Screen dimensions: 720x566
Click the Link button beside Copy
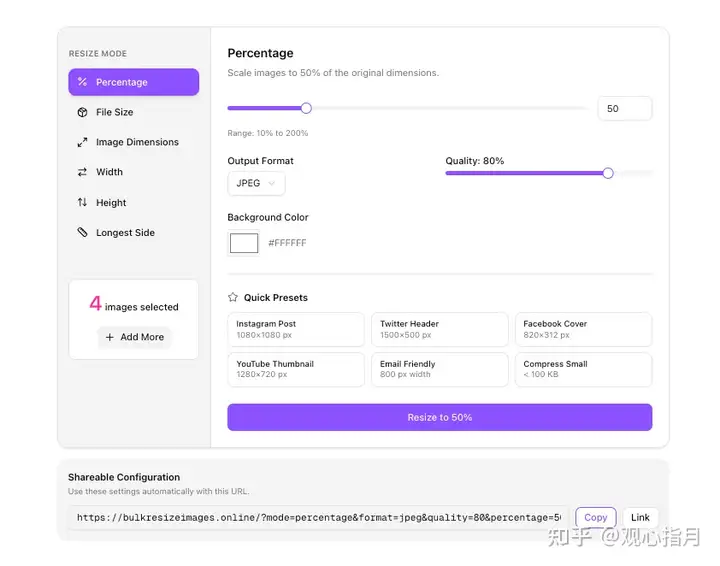[640, 518]
